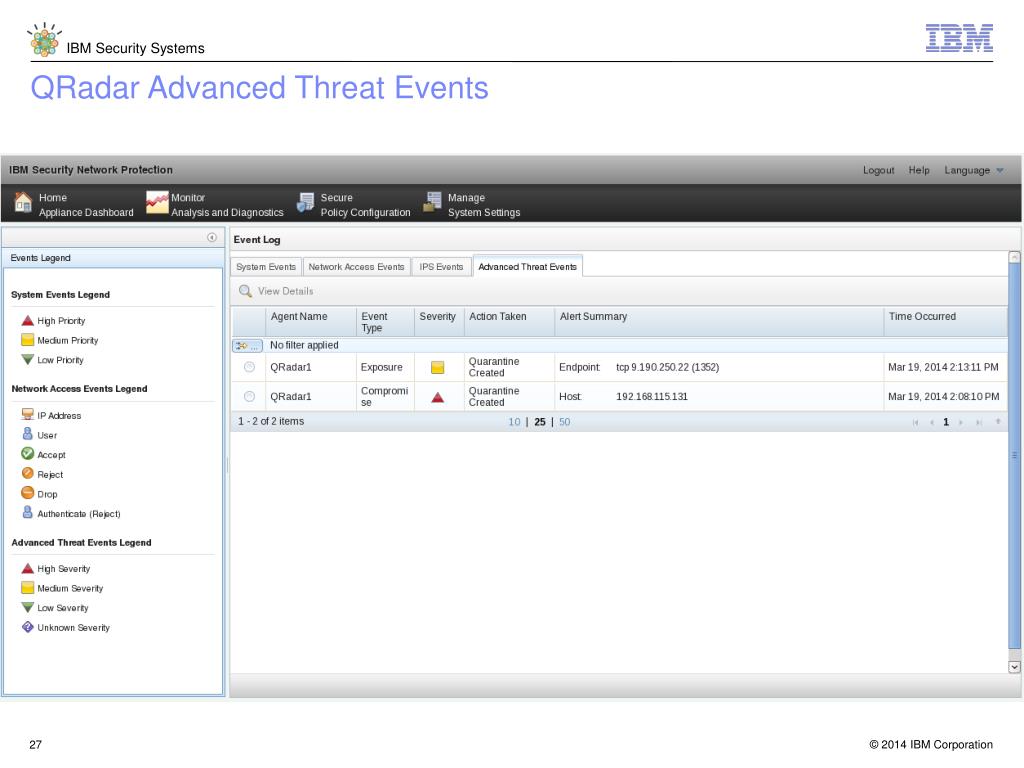Go to previous page of results

click(931, 423)
